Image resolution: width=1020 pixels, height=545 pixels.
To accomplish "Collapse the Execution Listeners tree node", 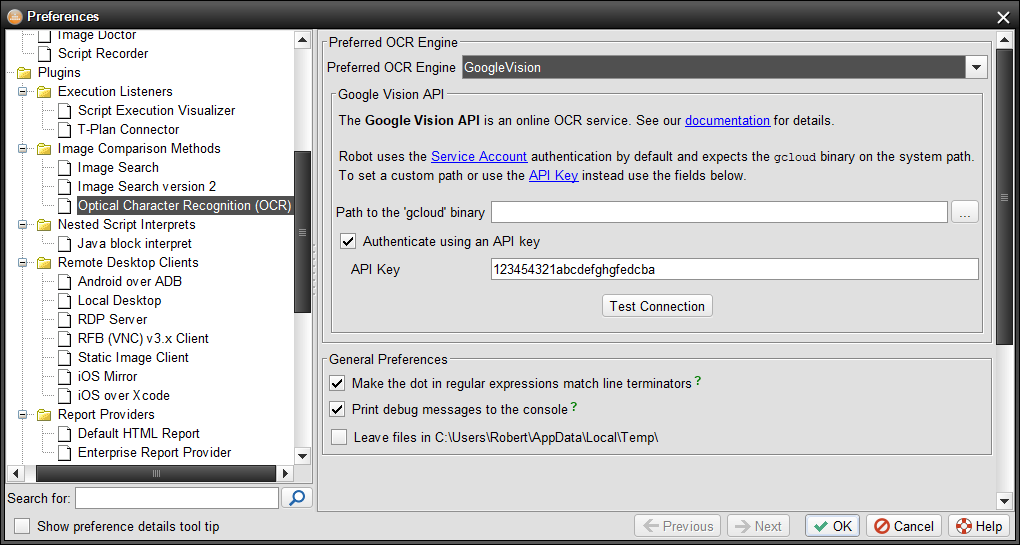I will [23, 92].
